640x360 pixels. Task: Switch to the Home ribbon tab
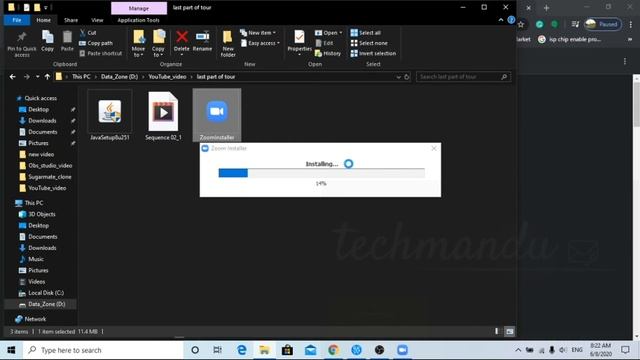click(x=43, y=20)
